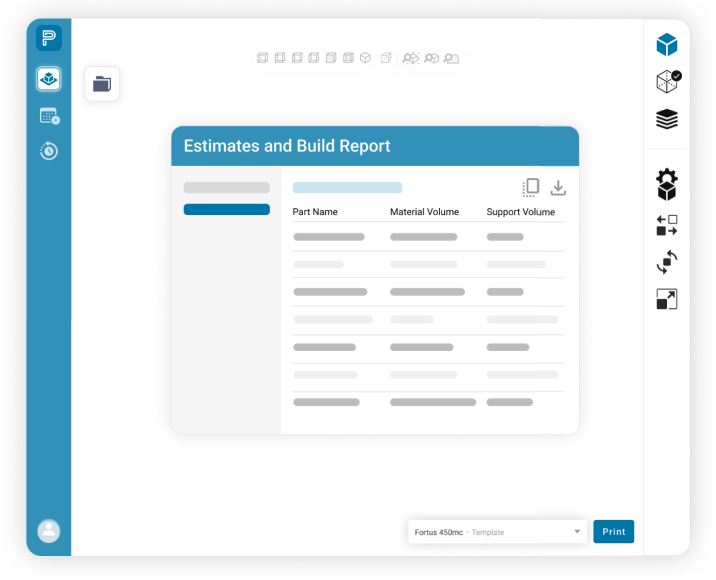Select the blue model view cube icon

667,45
